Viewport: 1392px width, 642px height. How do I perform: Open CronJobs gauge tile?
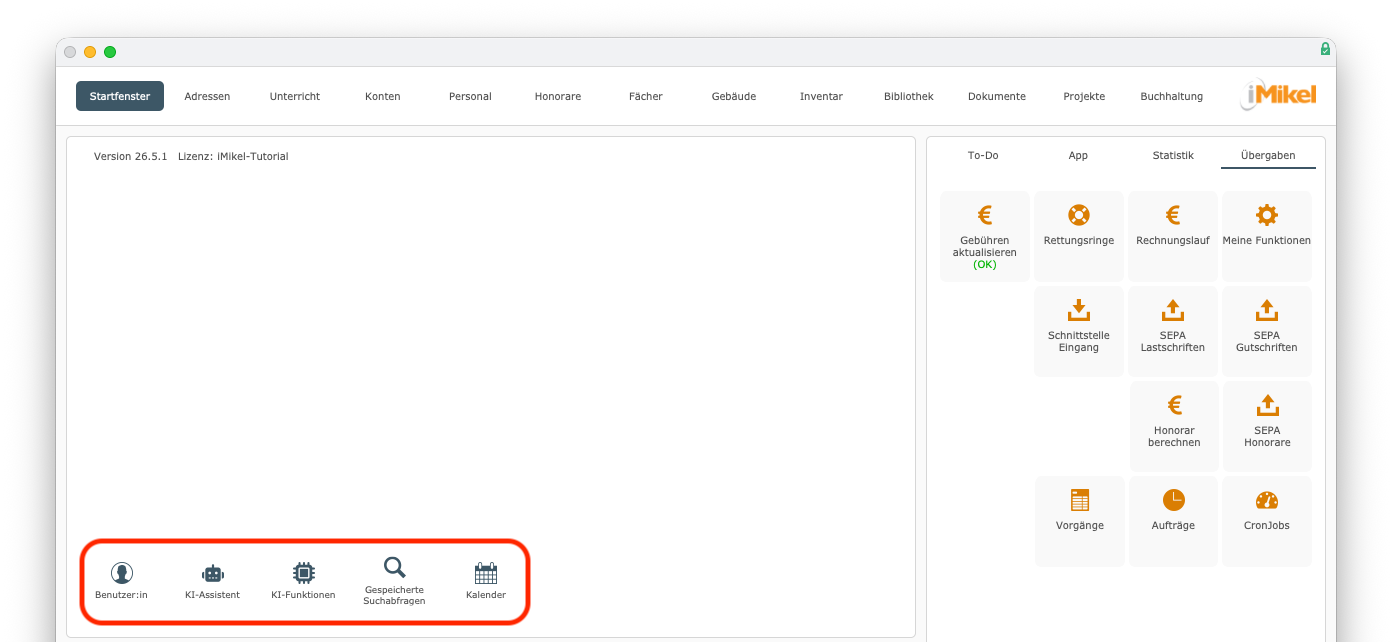point(1267,521)
